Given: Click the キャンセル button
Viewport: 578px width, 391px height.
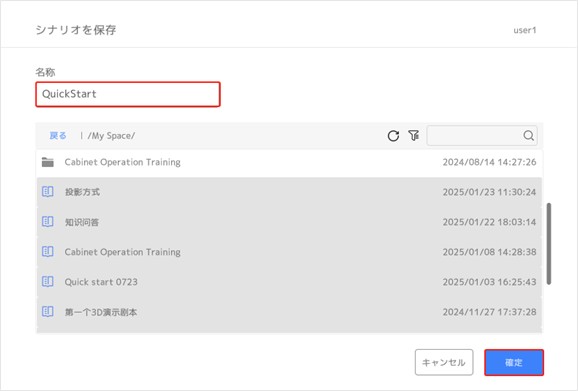Looking at the screenshot, I should 444,362.
